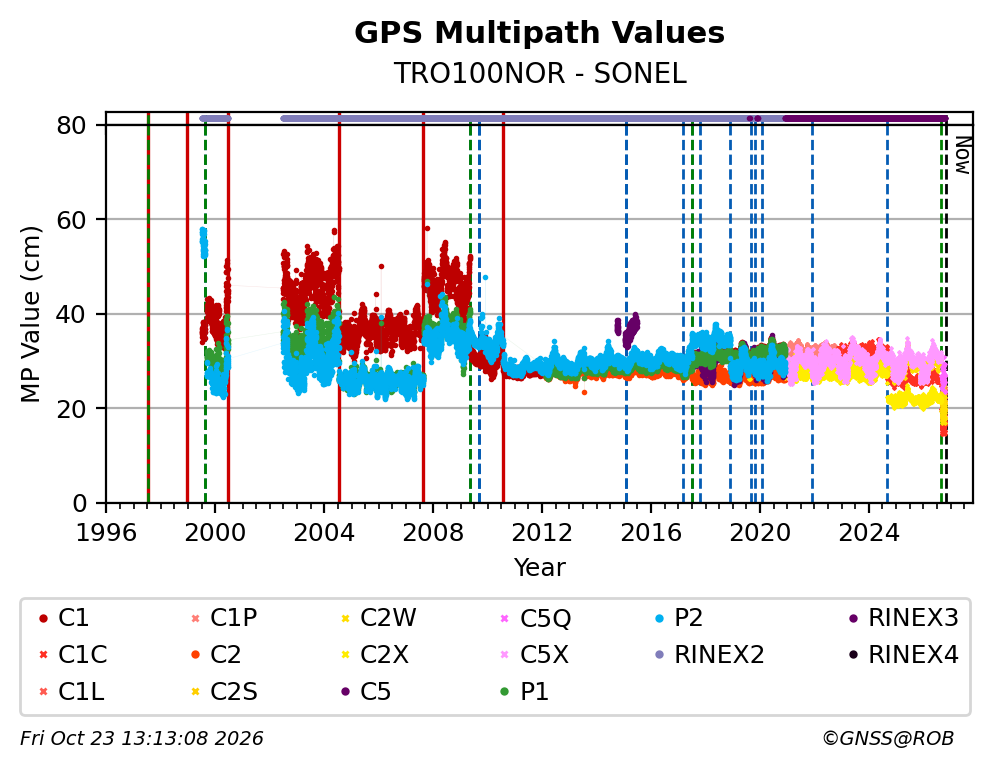Click the C1L legend entry
992x769 pixels.
71,692
